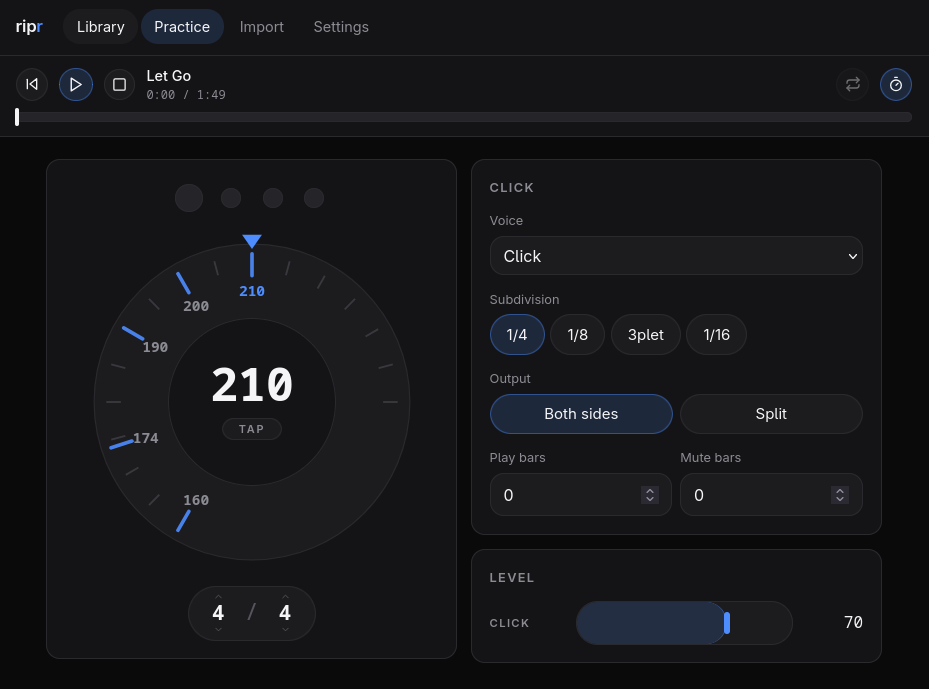The height and width of the screenshot is (689, 929).
Task: Toggle the loop repeat icon
Action: pos(853,84)
